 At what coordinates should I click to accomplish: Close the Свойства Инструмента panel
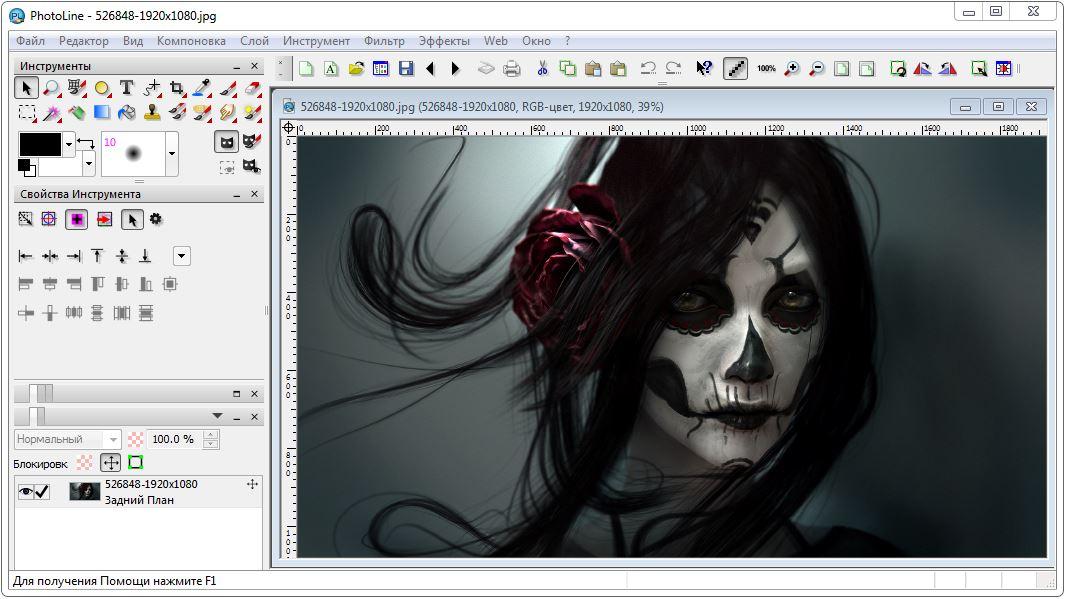tap(254, 194)
